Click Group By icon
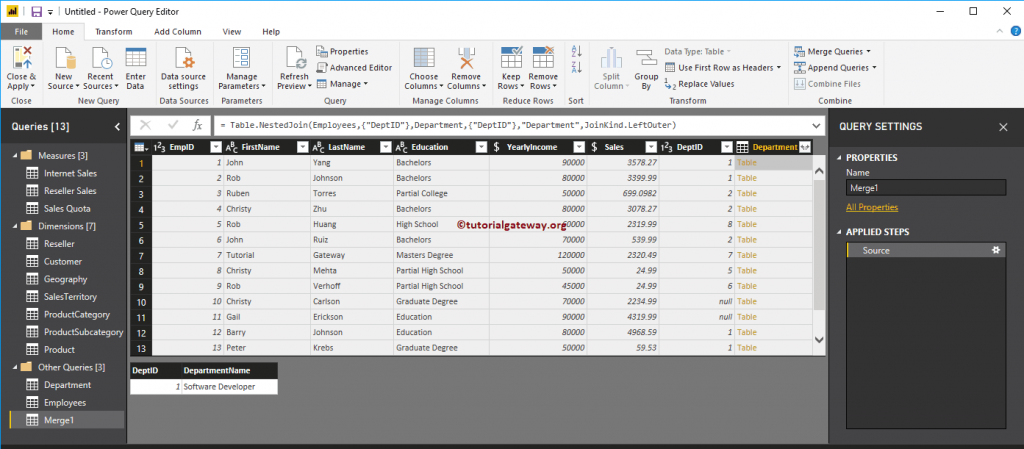Image resolution: width=1024 pixels, height=449 pixels. 646,57
